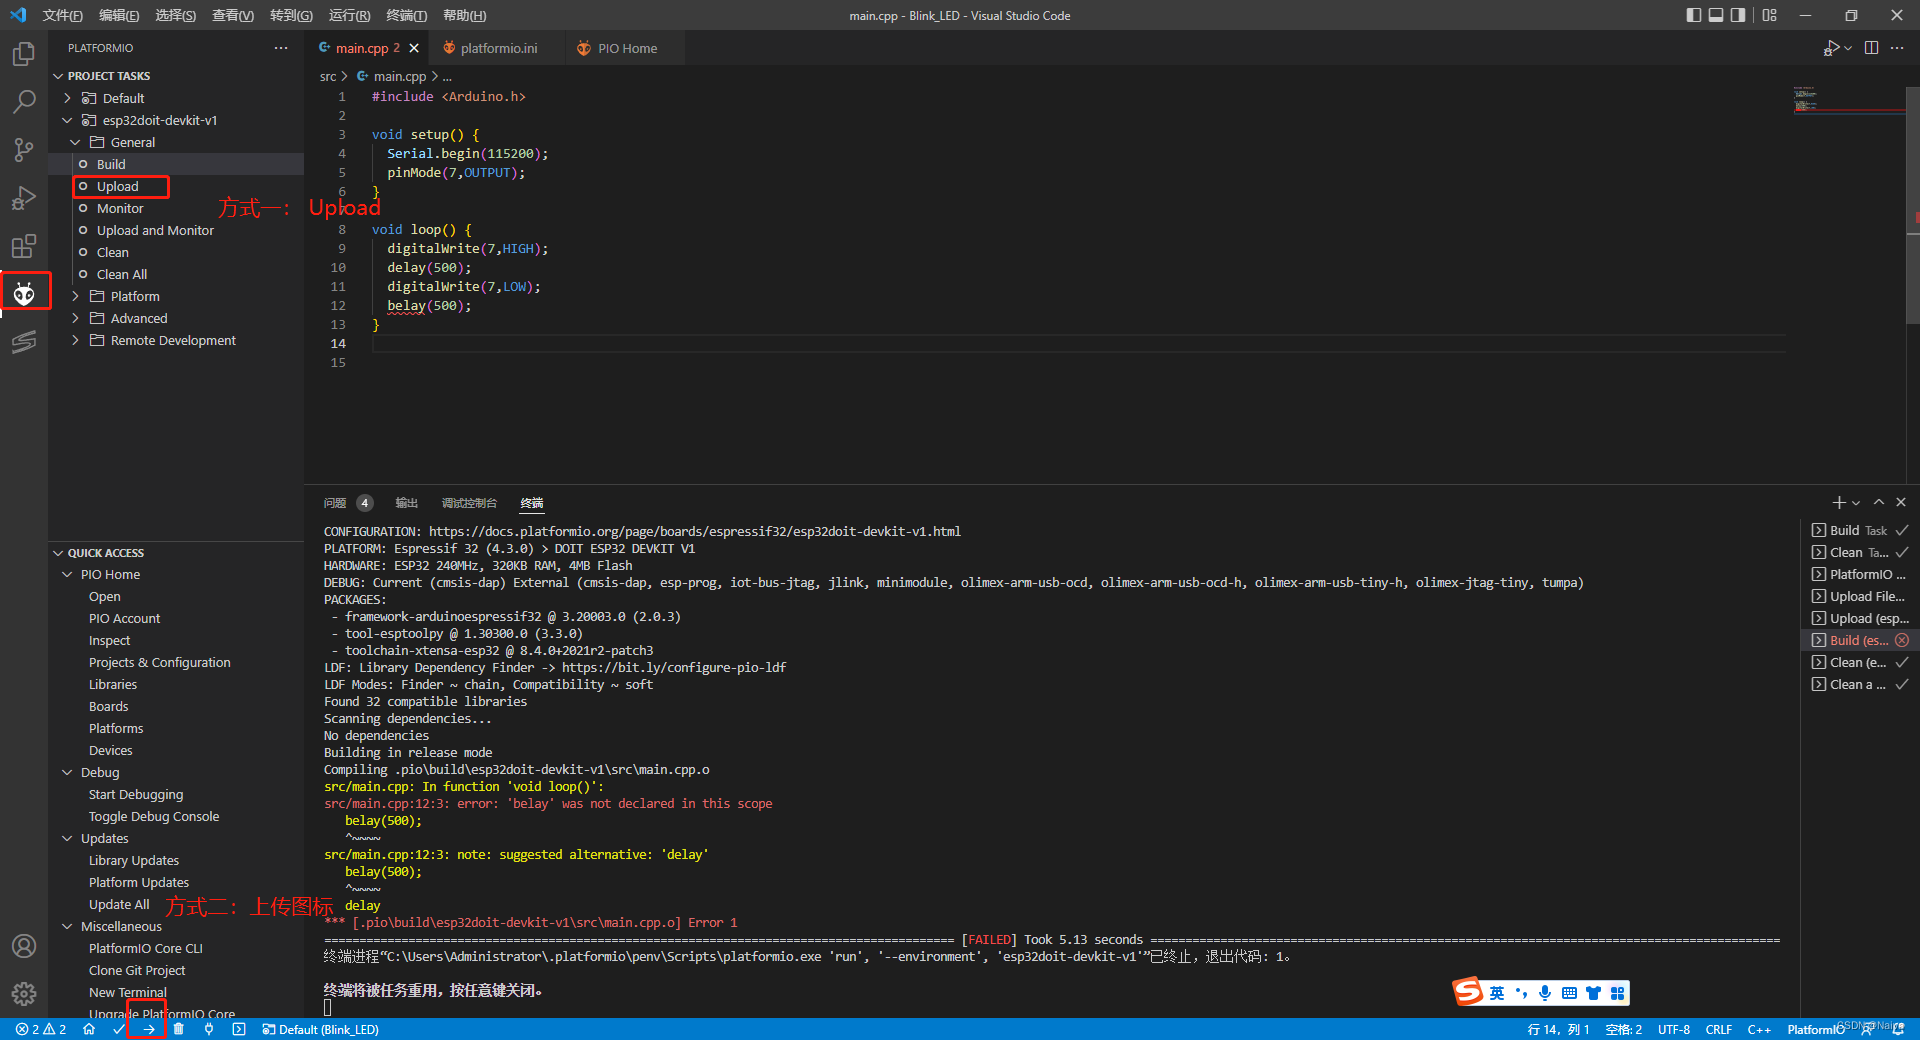Open the 运行(R) menu
The height and width of the screenshot is (1040, 1920).
(349, 15)
